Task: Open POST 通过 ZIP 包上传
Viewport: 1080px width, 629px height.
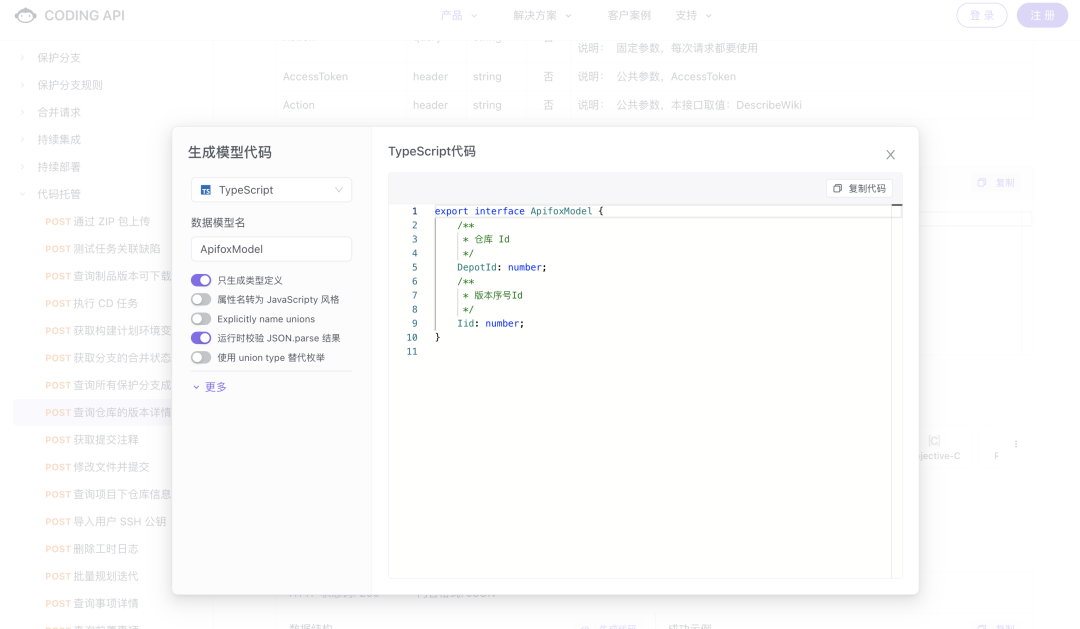Action: click(x=97, y=222)
